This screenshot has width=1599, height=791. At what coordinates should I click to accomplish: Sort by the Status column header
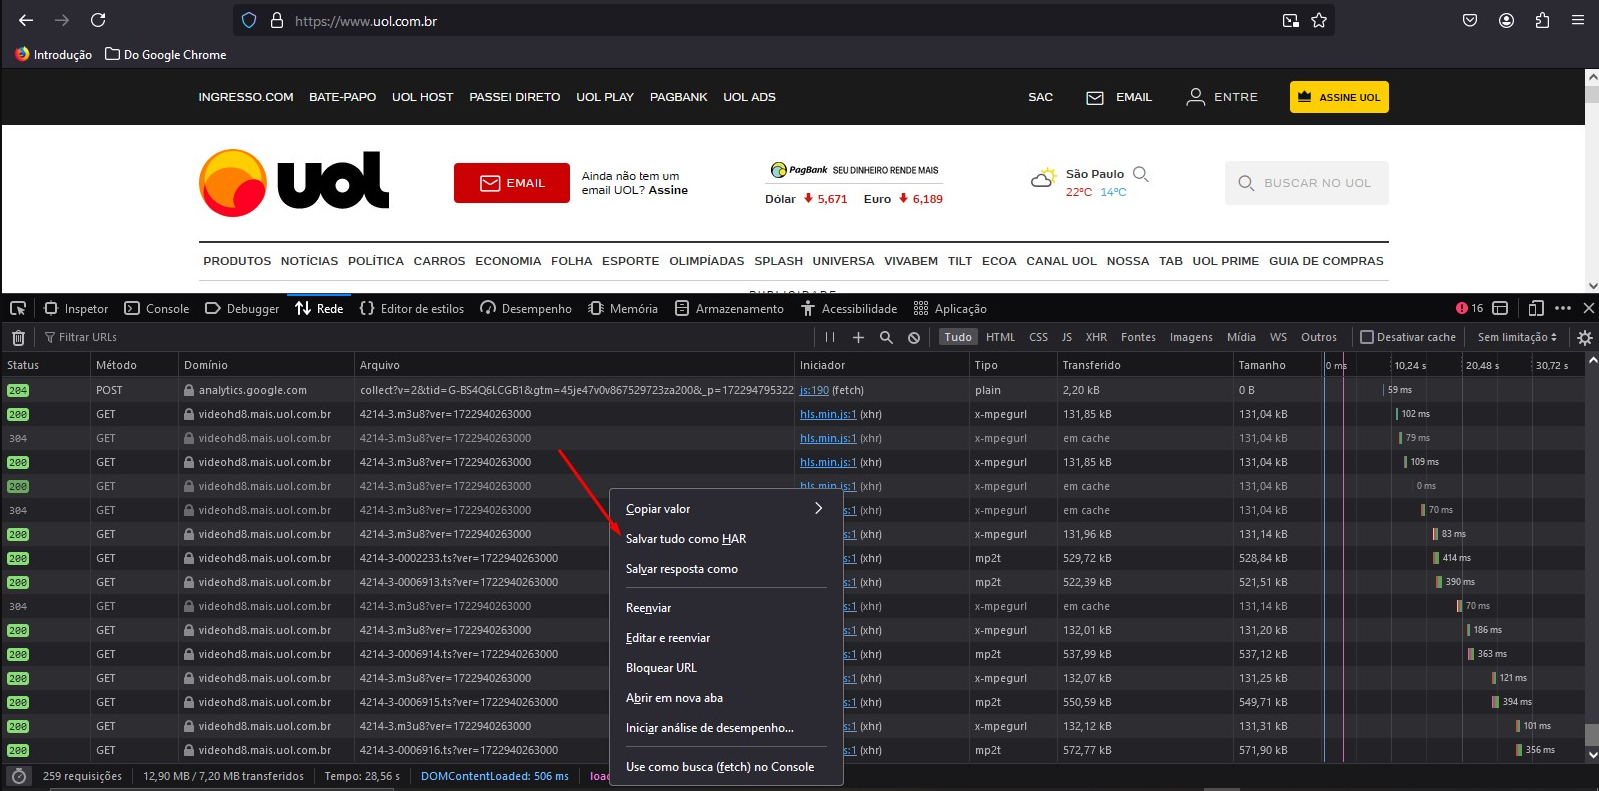pos(45,365)
